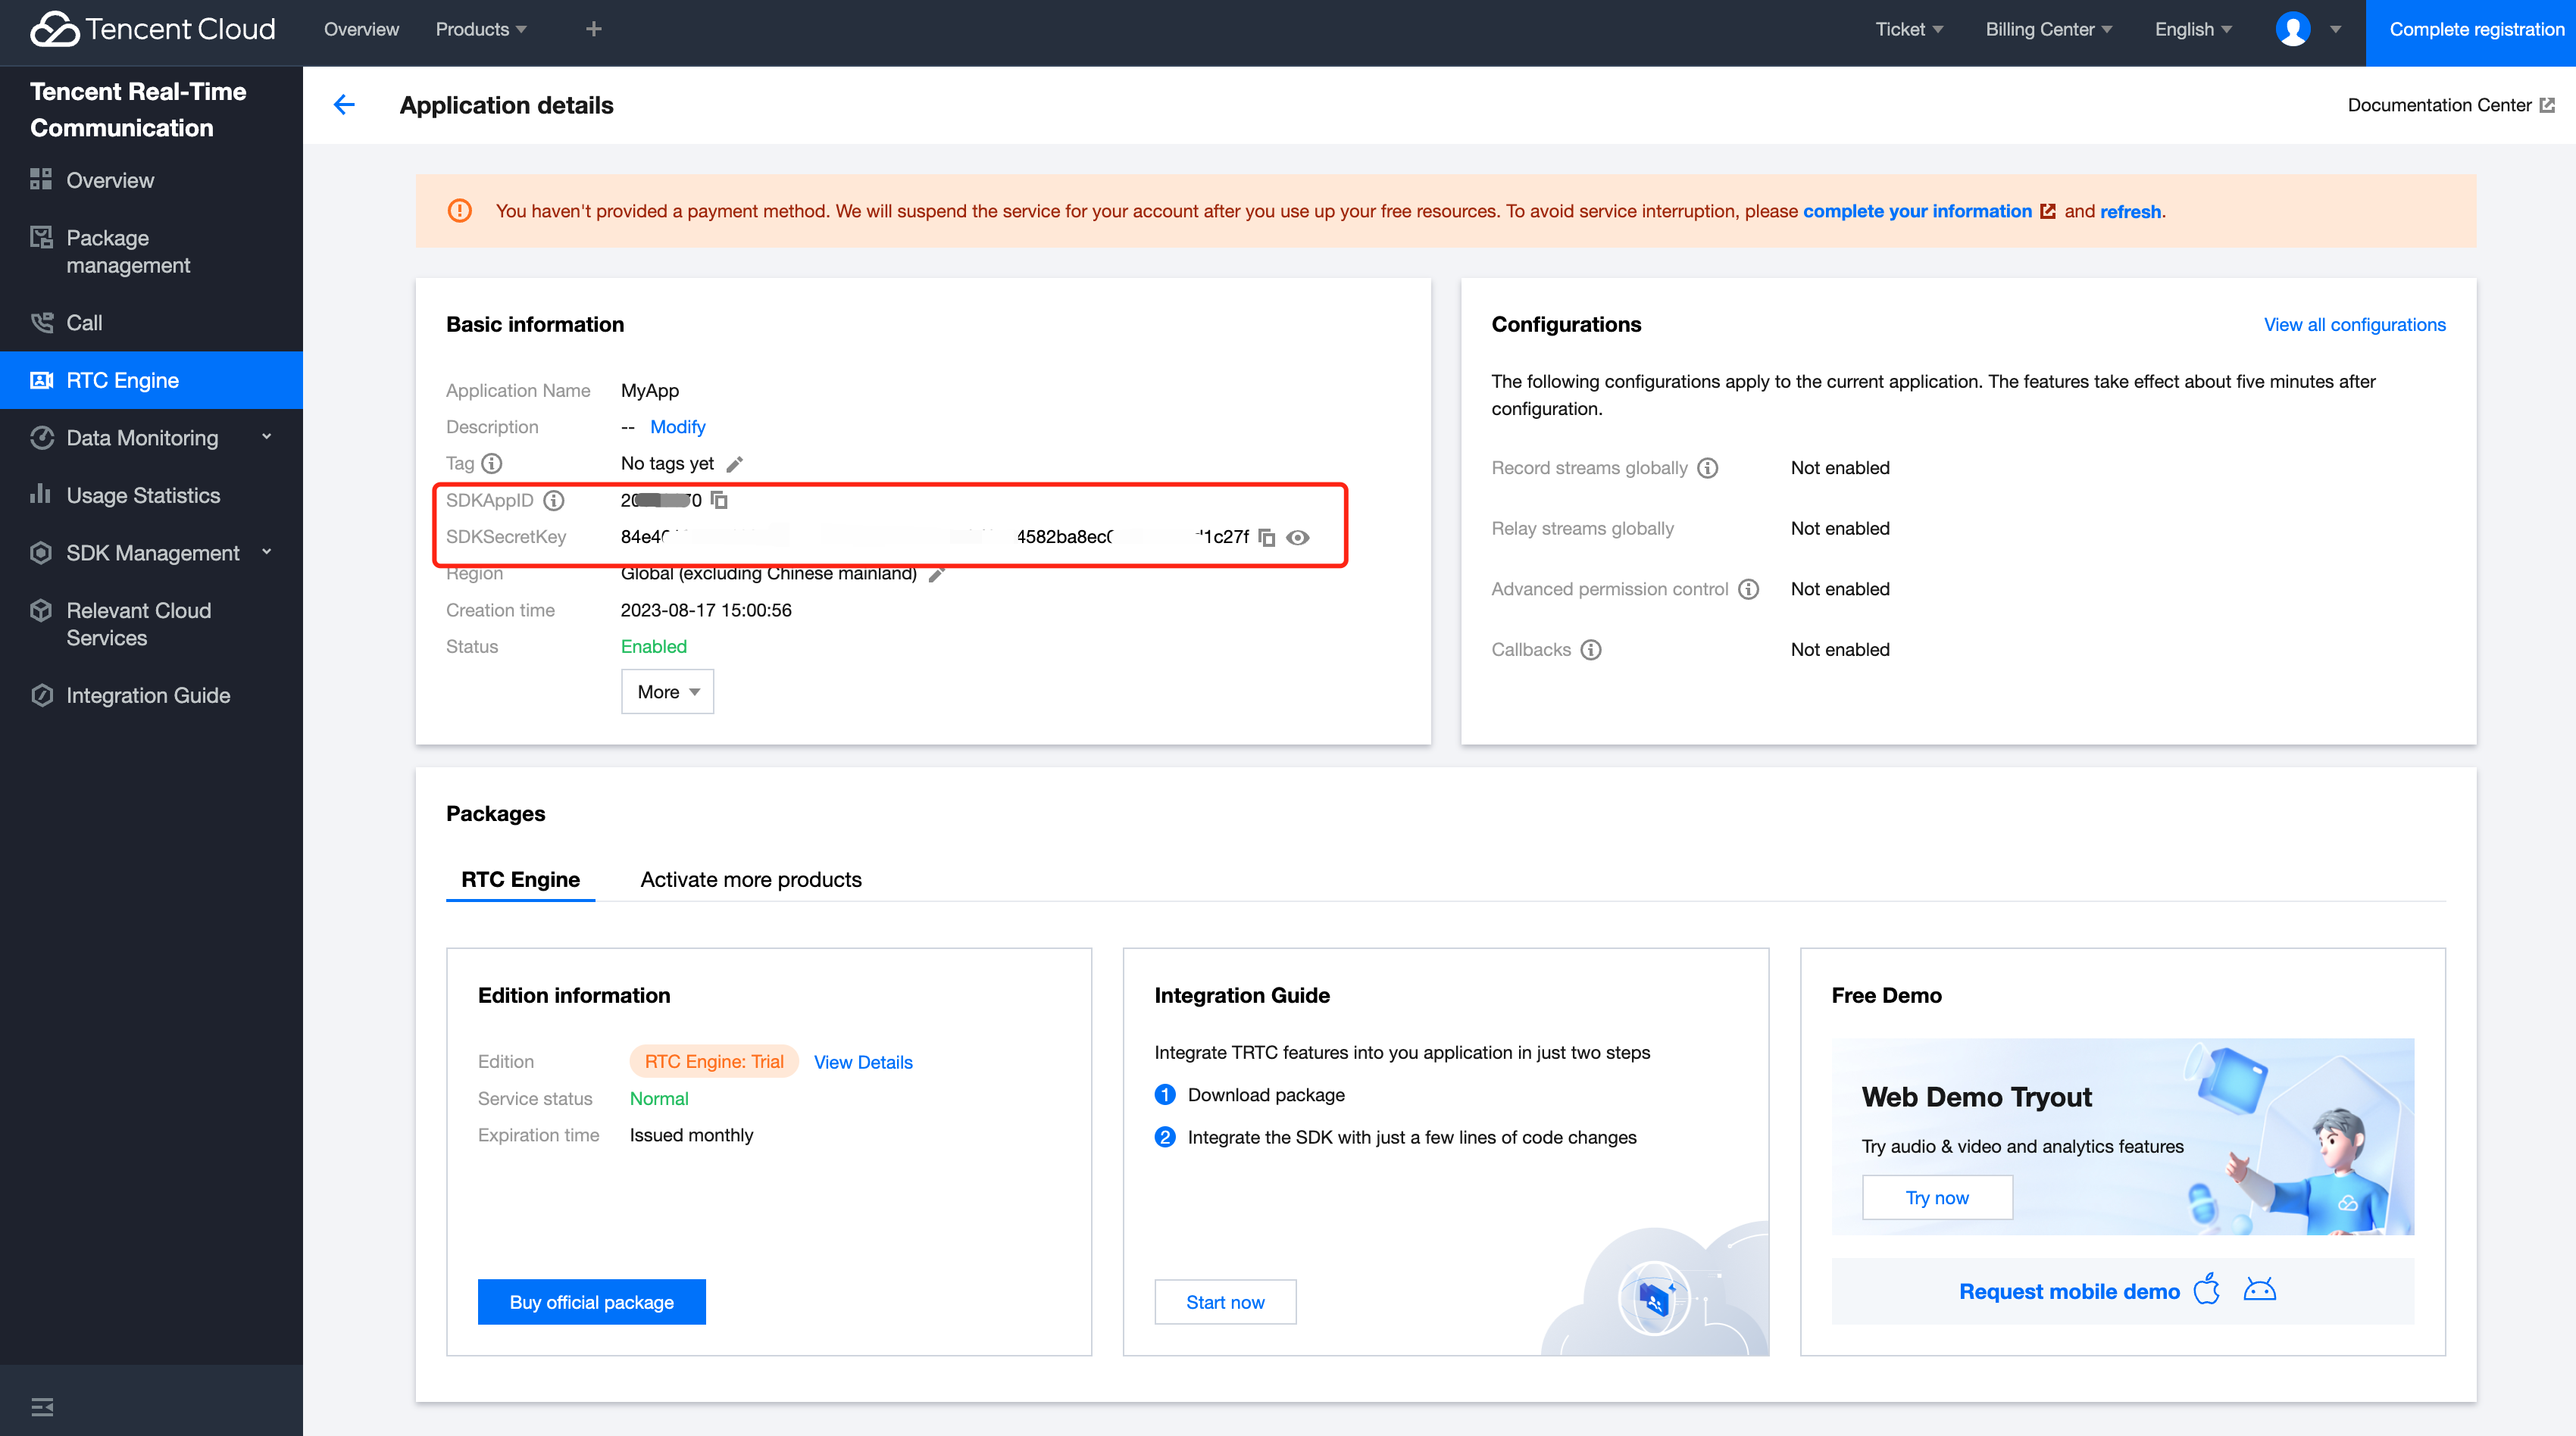
Task: Open the Products dropdown menu
Action: (x=480, y=29)
